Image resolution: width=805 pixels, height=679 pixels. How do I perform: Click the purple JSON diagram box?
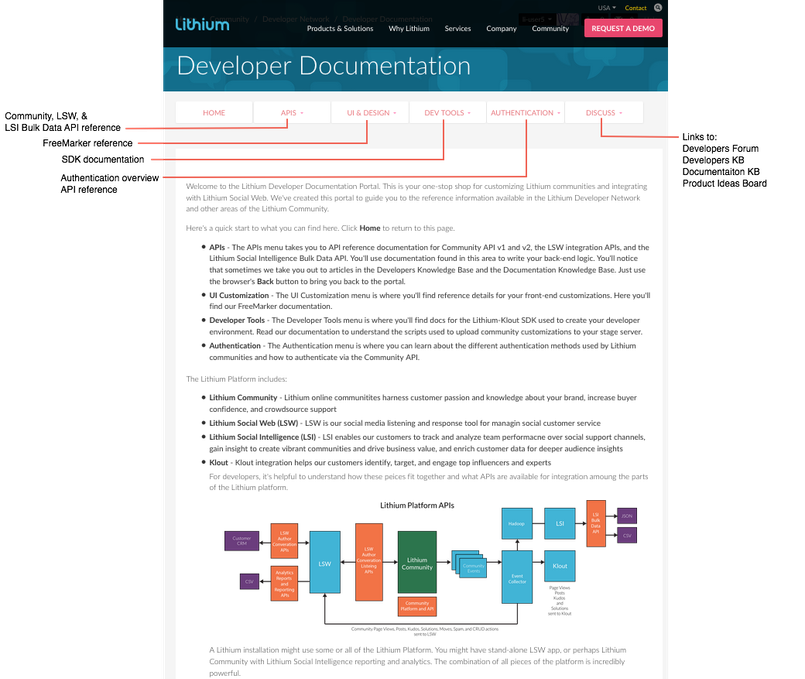626,516
